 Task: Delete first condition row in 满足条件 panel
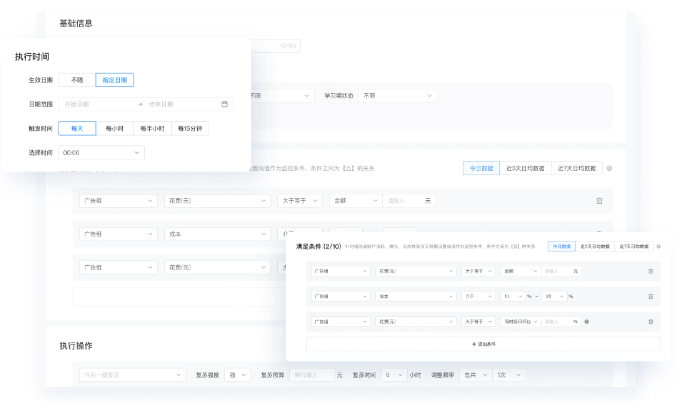[x=650, y=271]
